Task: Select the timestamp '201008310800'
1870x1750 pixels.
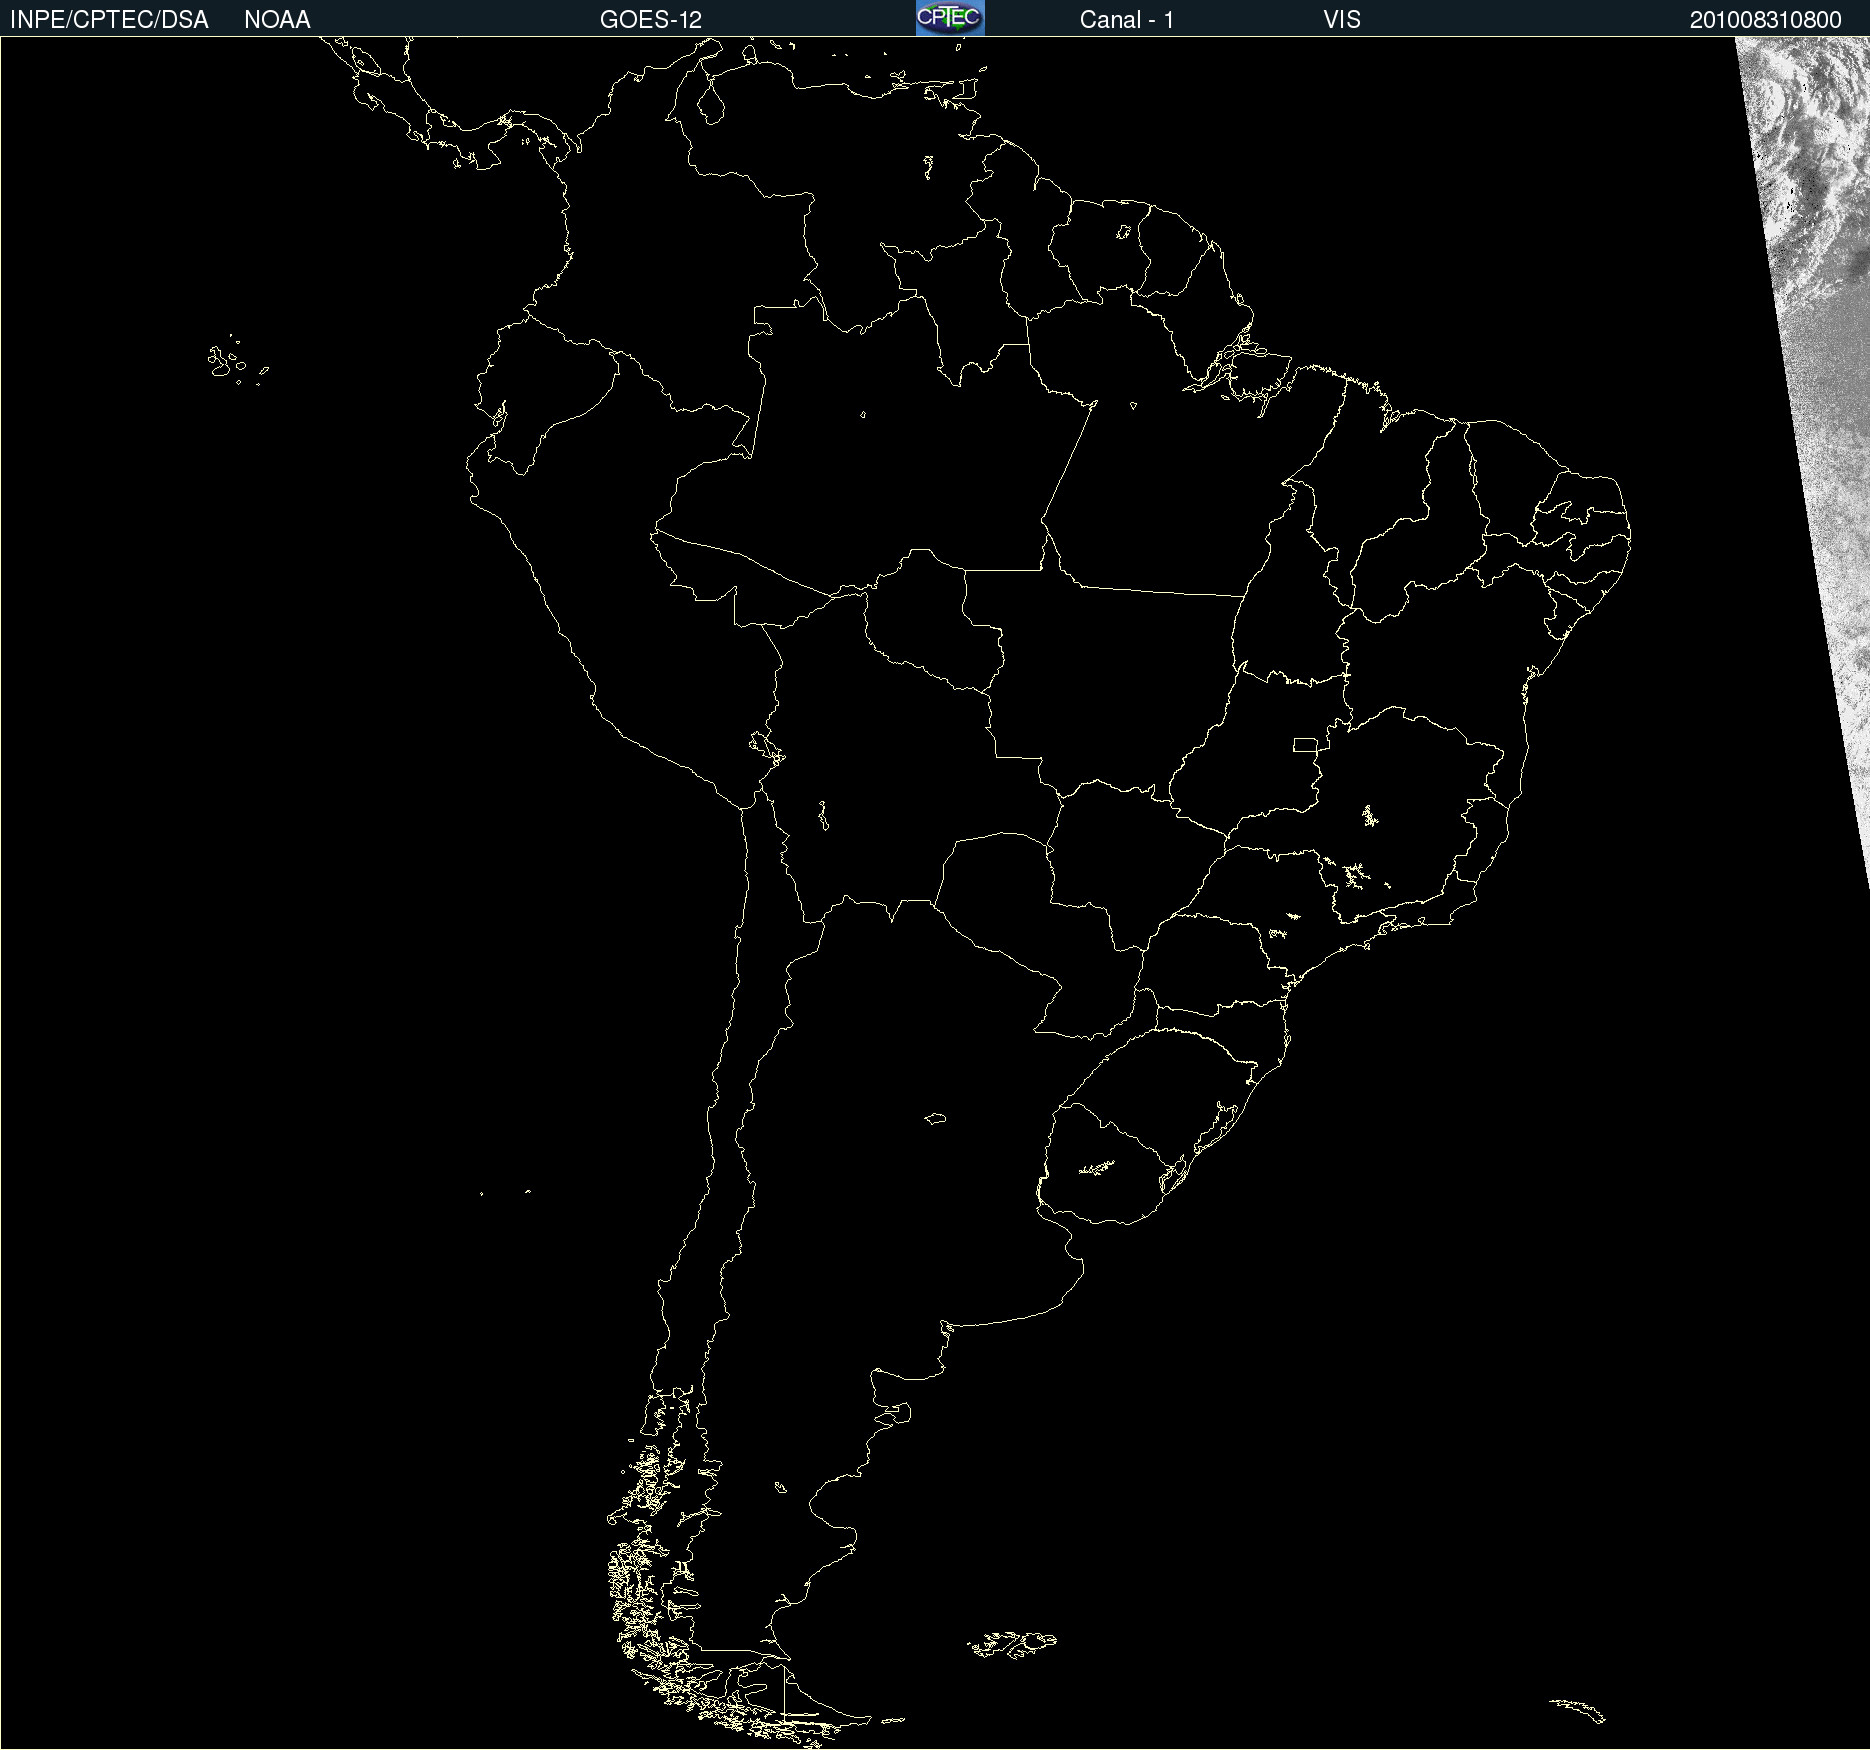Action: (1765, 20)
